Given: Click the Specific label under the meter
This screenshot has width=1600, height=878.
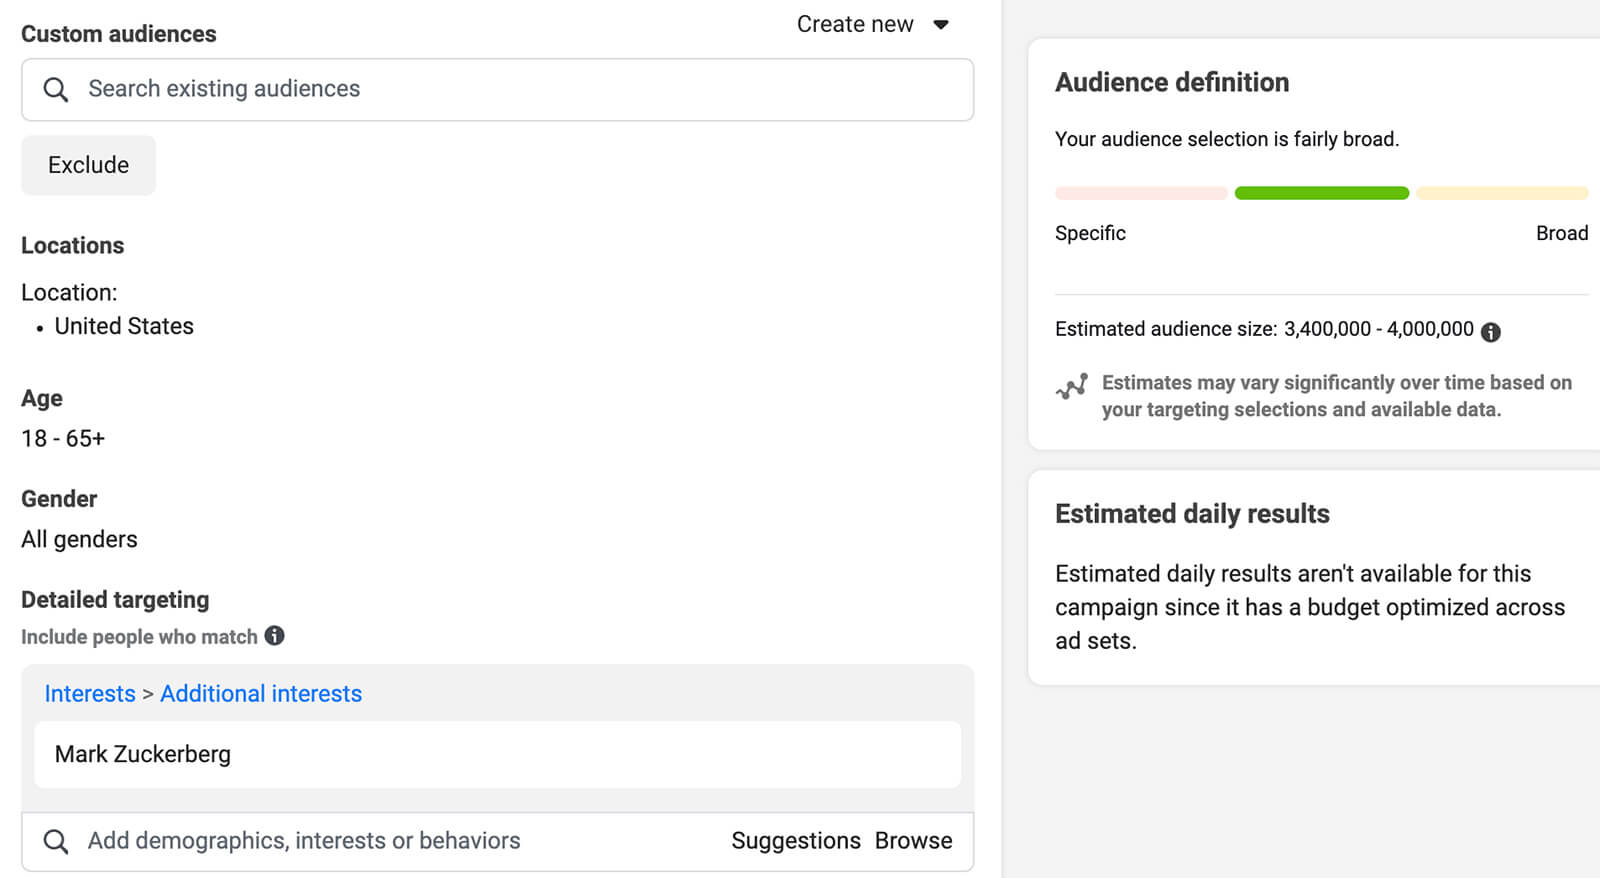Looking at the screenshot, I should point(1090,233).
